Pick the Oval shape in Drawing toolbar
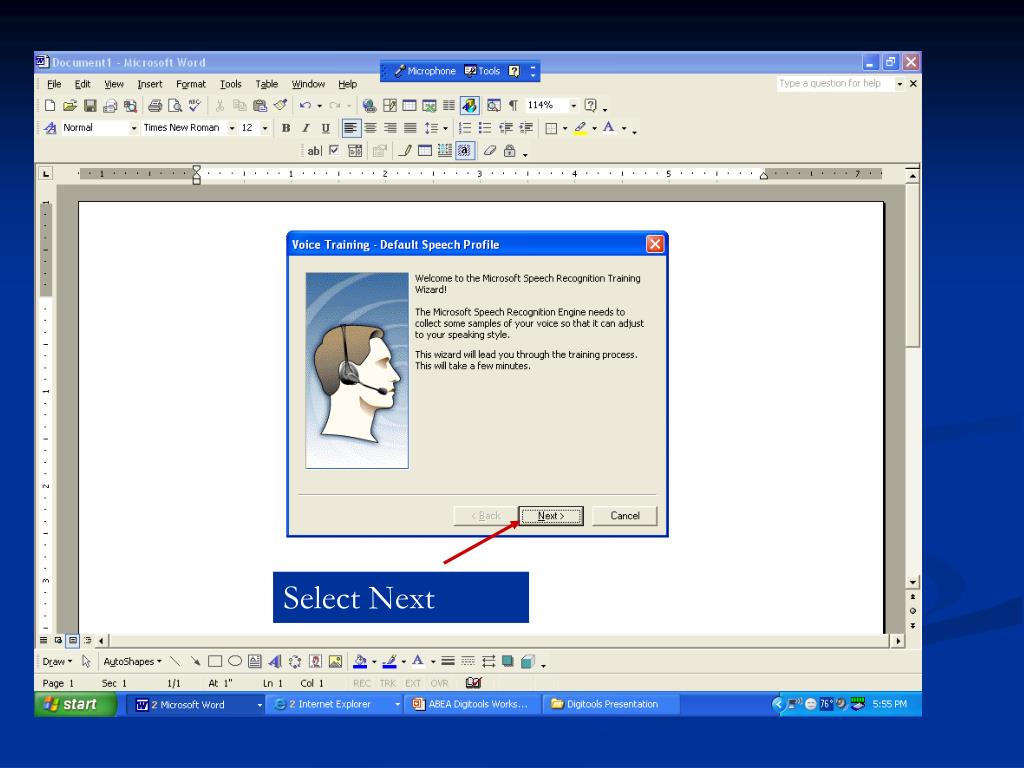1024x768 pixels. point(235,662)
